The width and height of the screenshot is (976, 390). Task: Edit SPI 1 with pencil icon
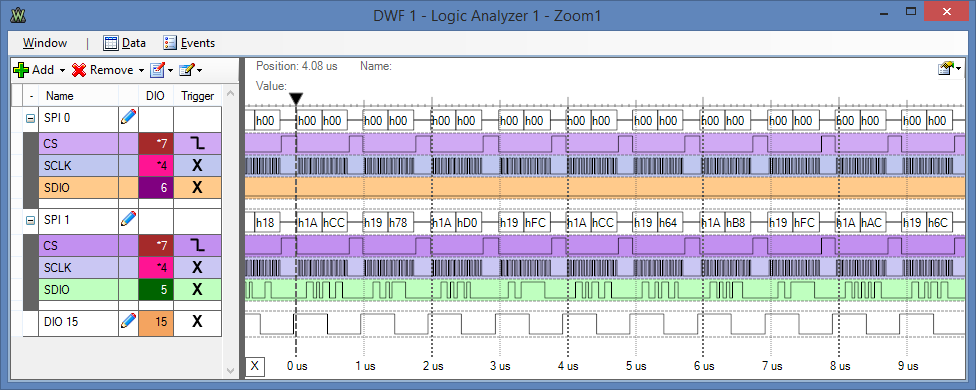coord(128,218)
